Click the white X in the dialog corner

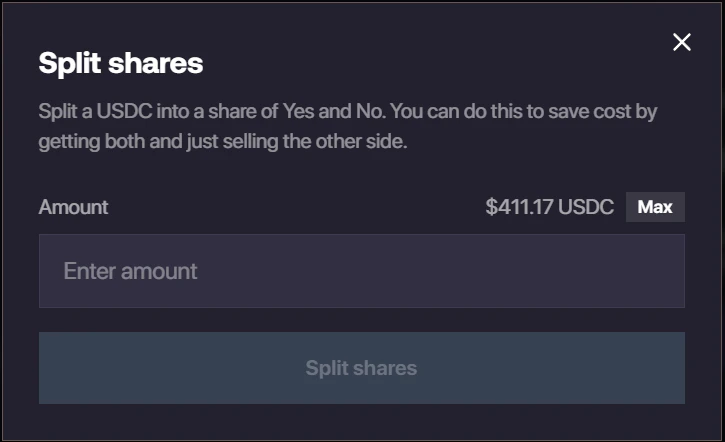(682, 42)
